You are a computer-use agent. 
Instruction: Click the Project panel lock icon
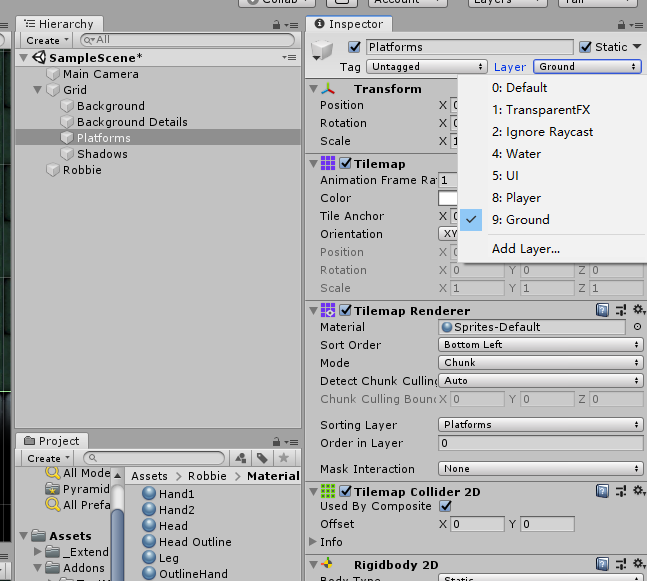276,442
